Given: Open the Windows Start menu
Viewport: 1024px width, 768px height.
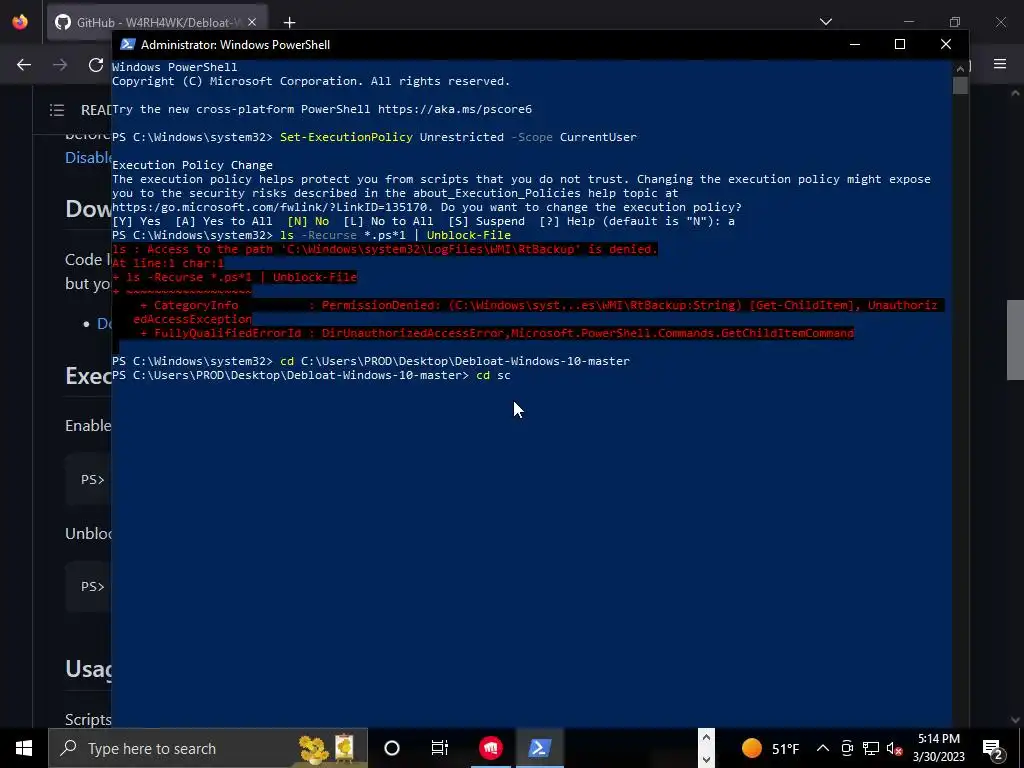Looking at the screenshot, I should 24,748.
